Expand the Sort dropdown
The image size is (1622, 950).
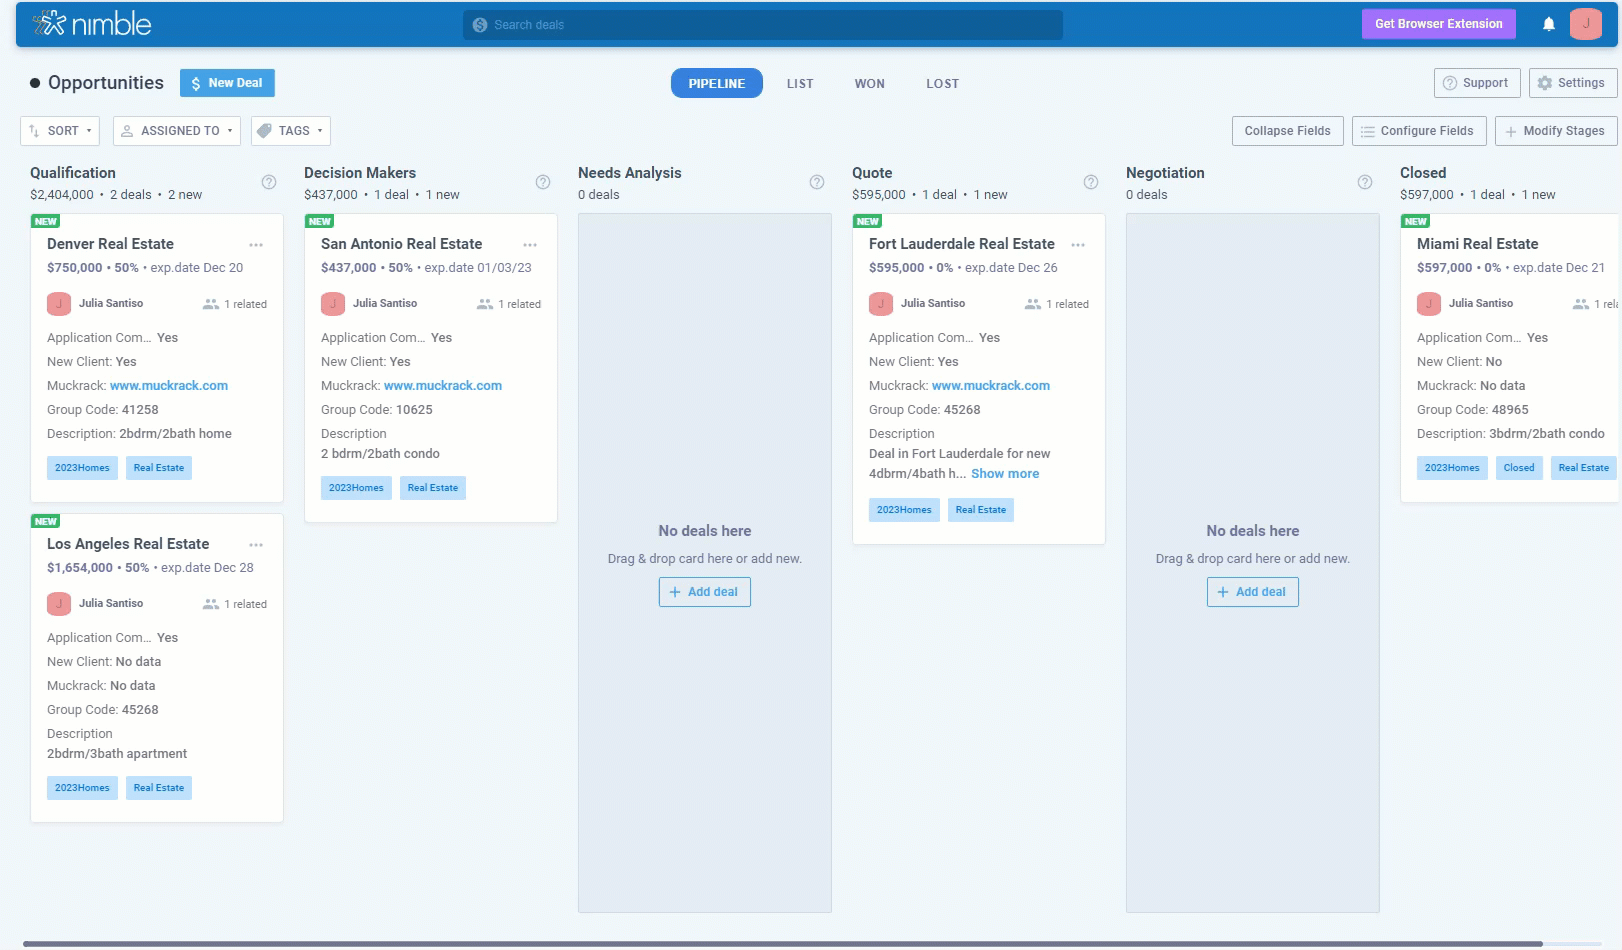(x=60, y=131)
